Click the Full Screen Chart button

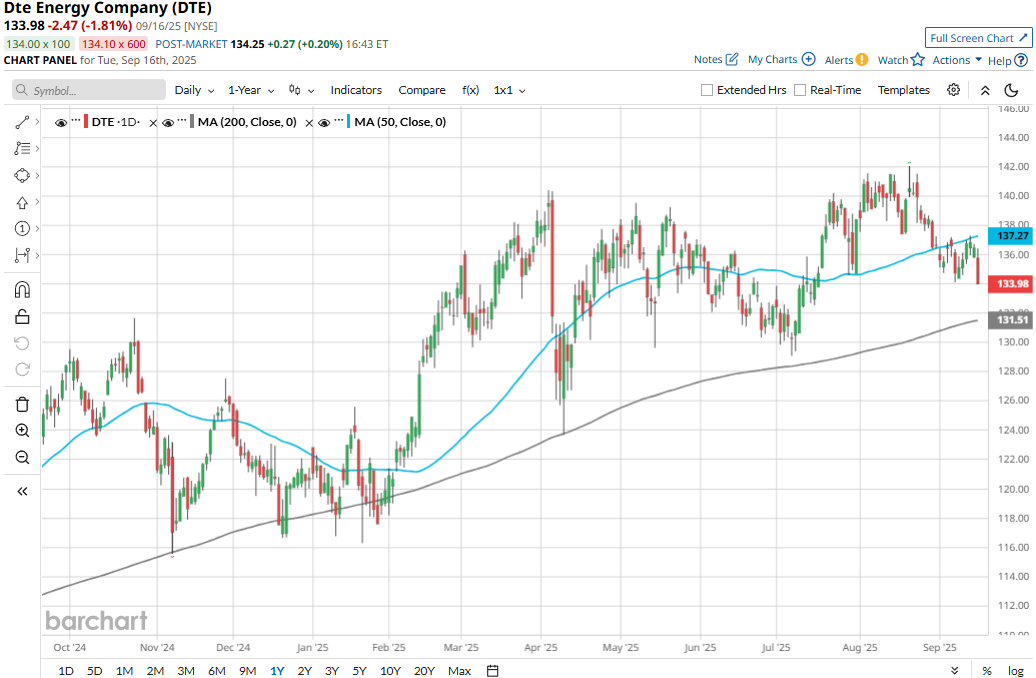pos(979,38)
